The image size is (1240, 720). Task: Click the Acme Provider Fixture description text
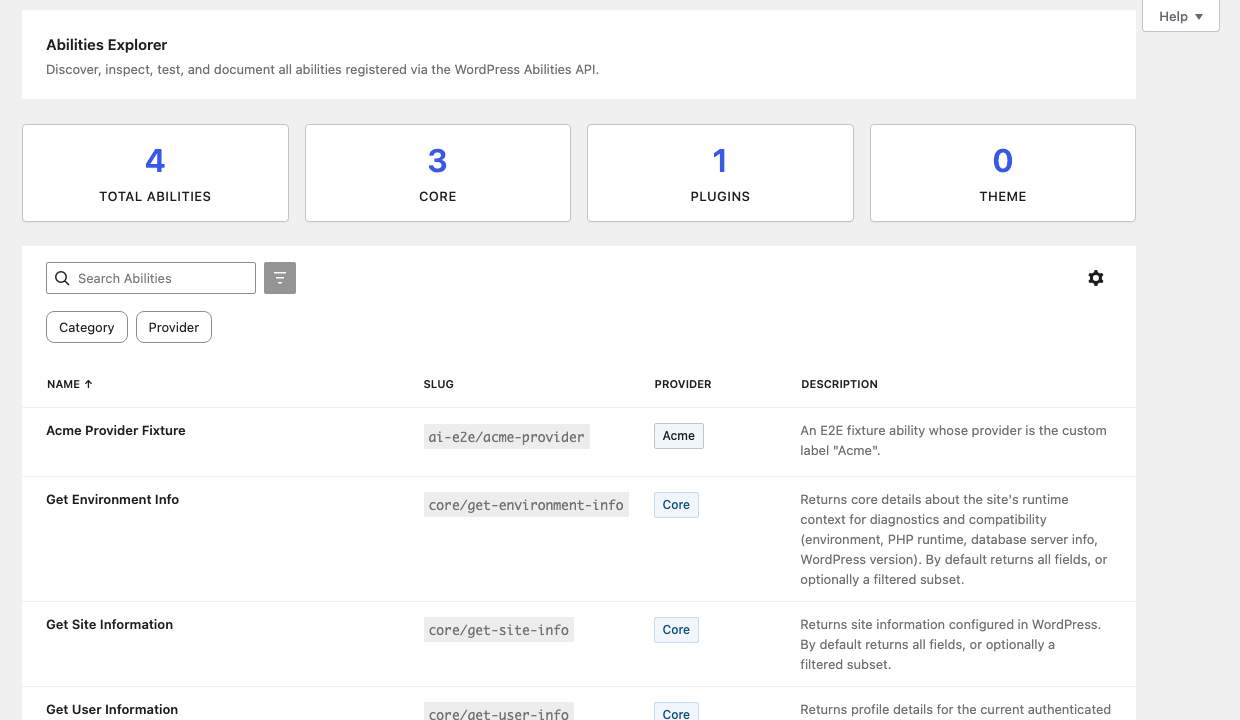click(x=953, y=440)
